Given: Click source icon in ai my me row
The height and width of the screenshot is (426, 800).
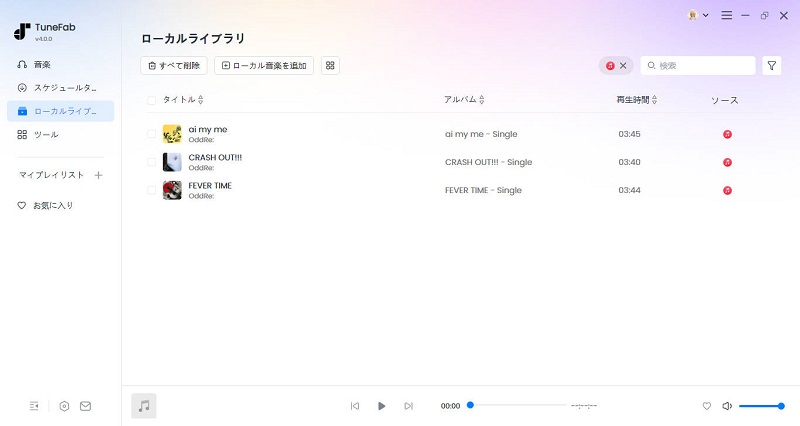Looking at the screenshot, I should [x=728, y=134].
